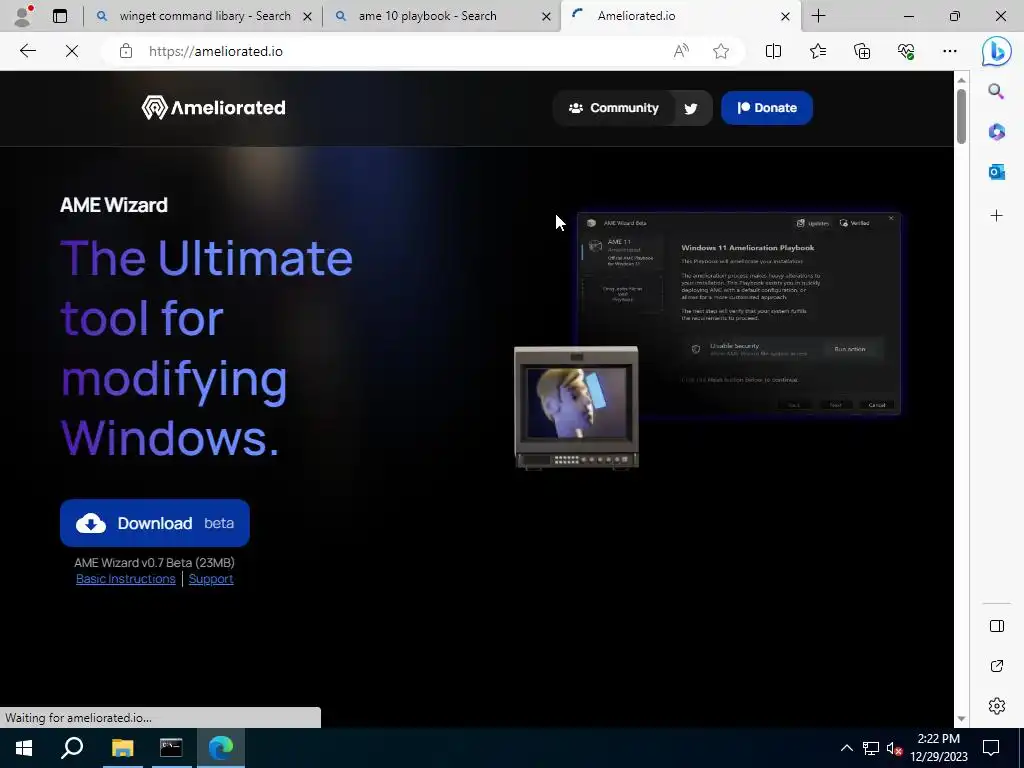This screenshot has width=1024, height=768.
Task: Go back to previous page
Action: point(27,51)
